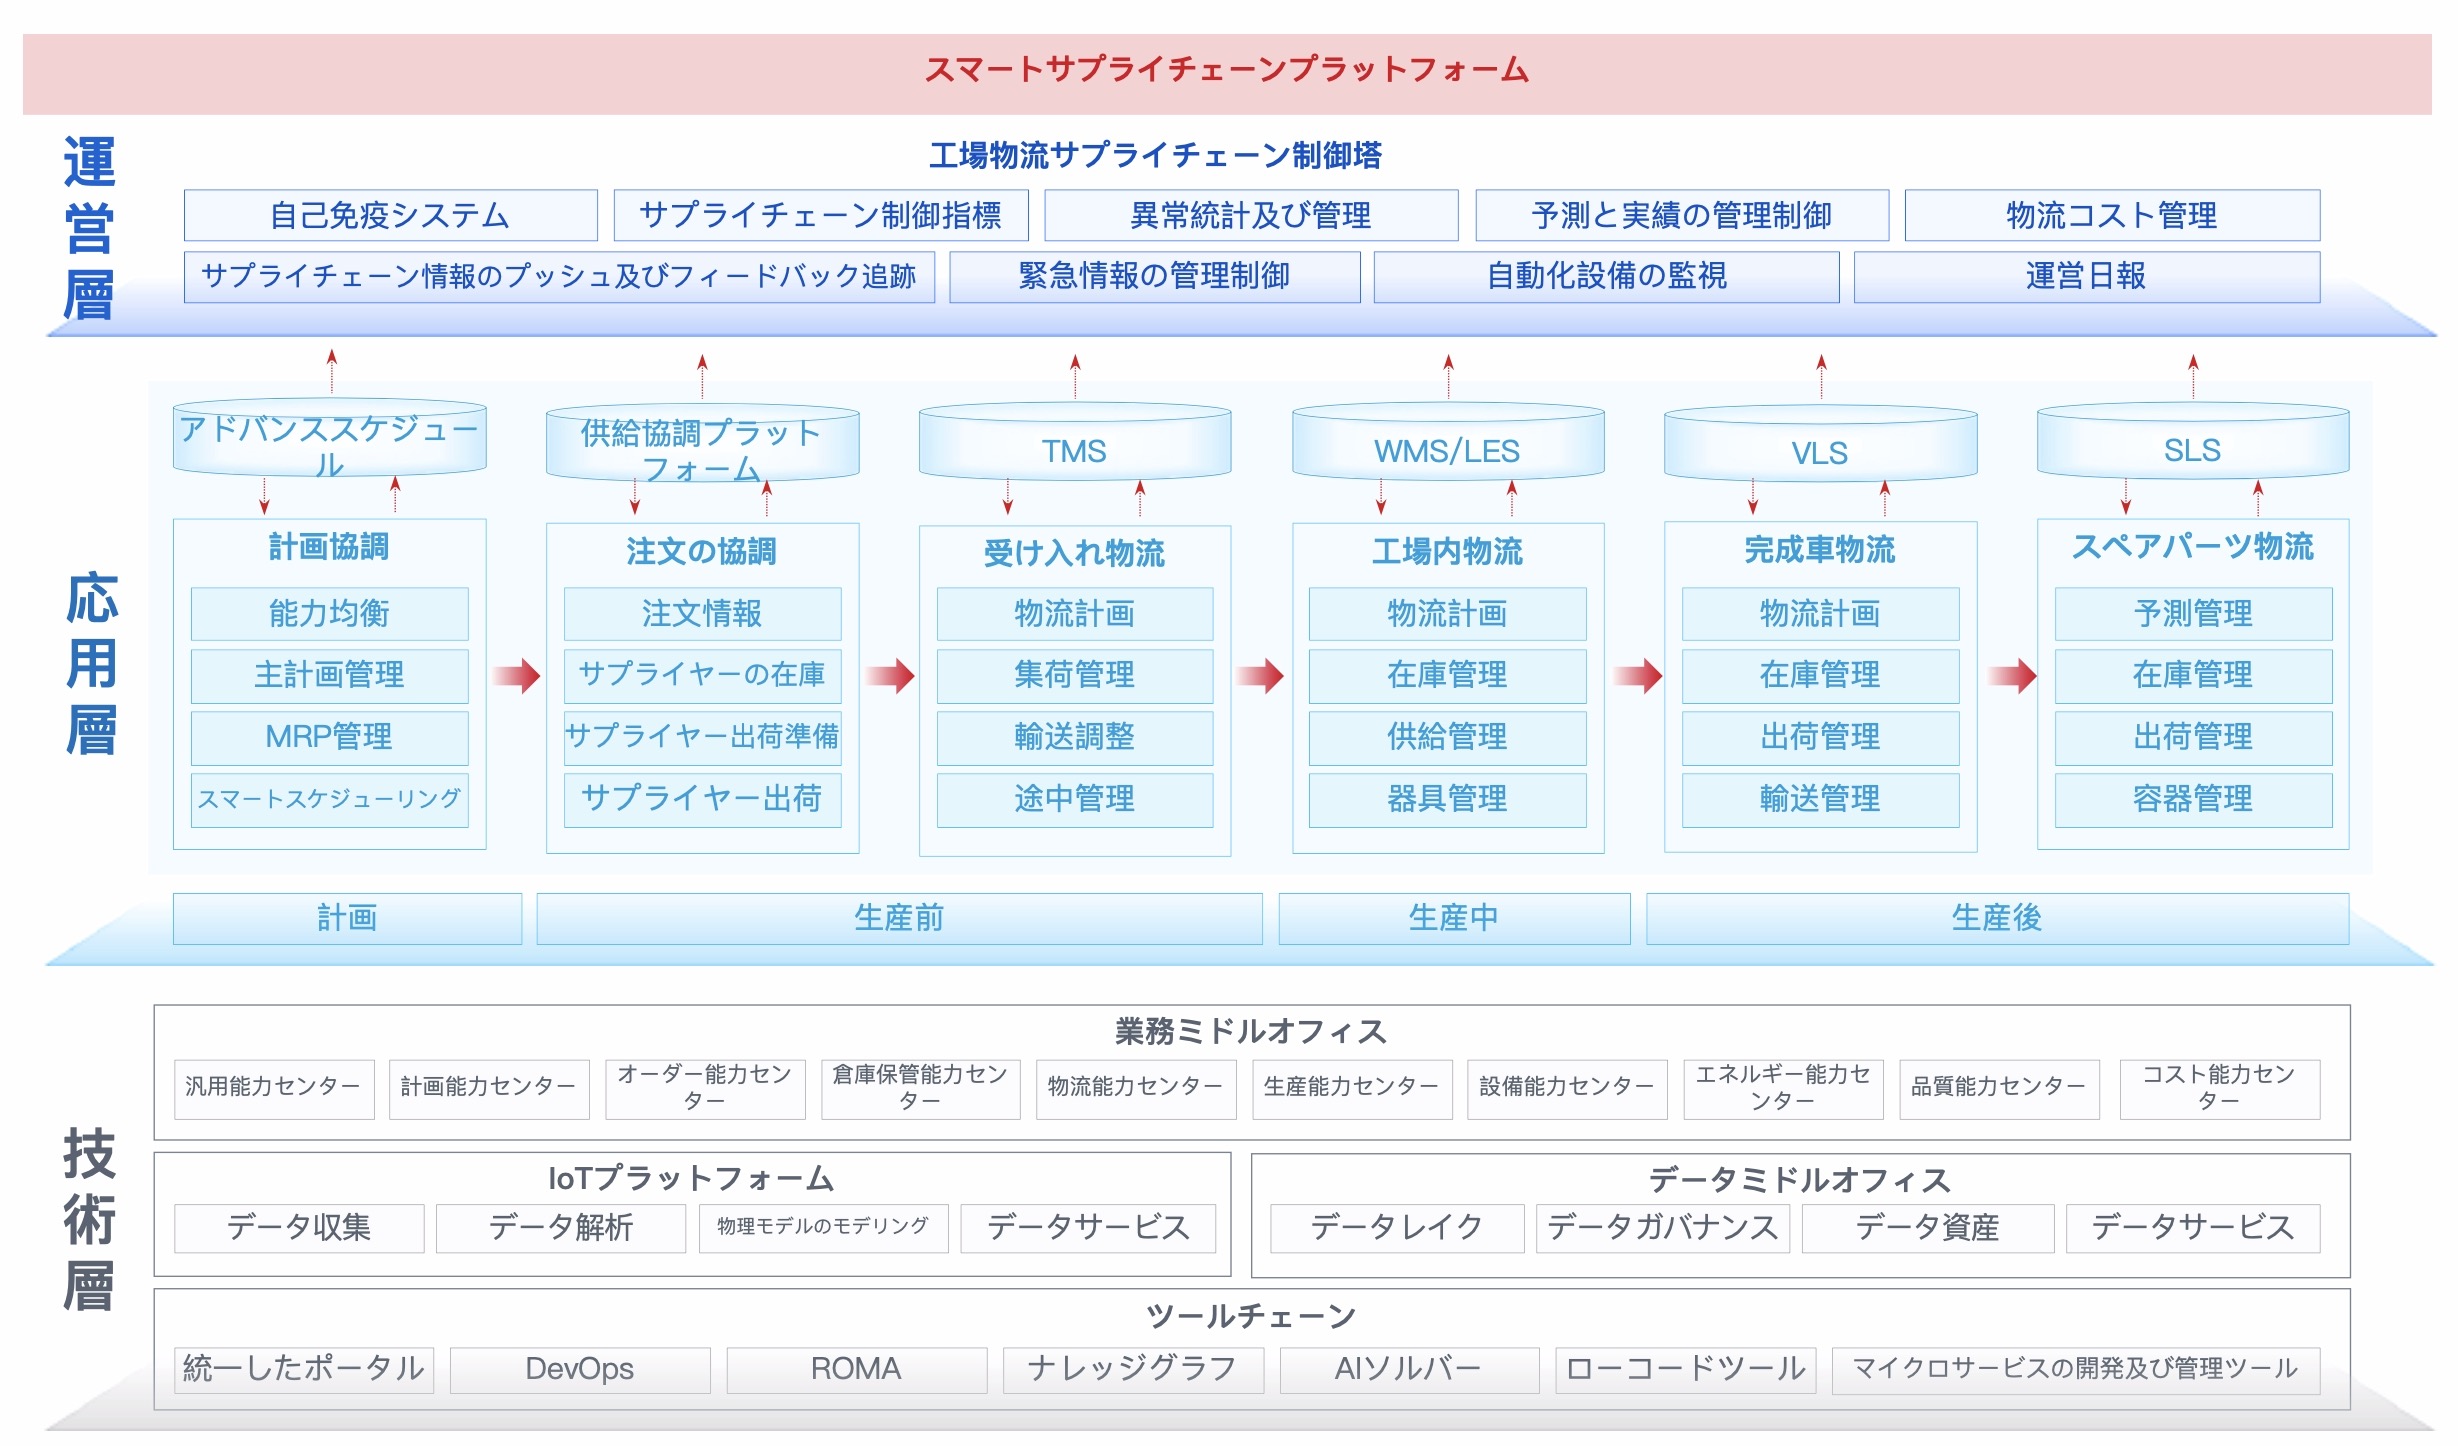This screenshot has width=2458, height=1446.
Task: Select データガバナンス box
Action: click(1663, 1228)
